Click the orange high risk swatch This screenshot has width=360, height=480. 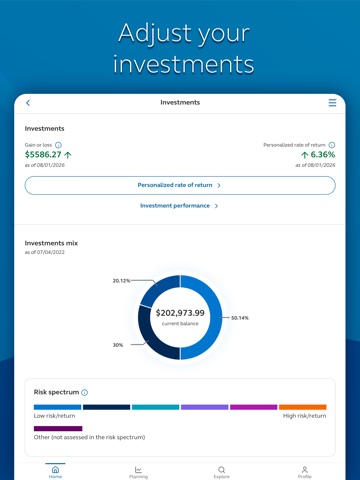[x=303, y=407]
